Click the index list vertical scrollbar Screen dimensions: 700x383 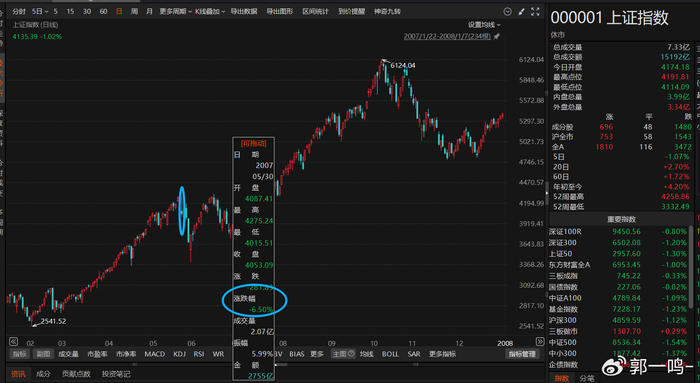tap(692, 268)
